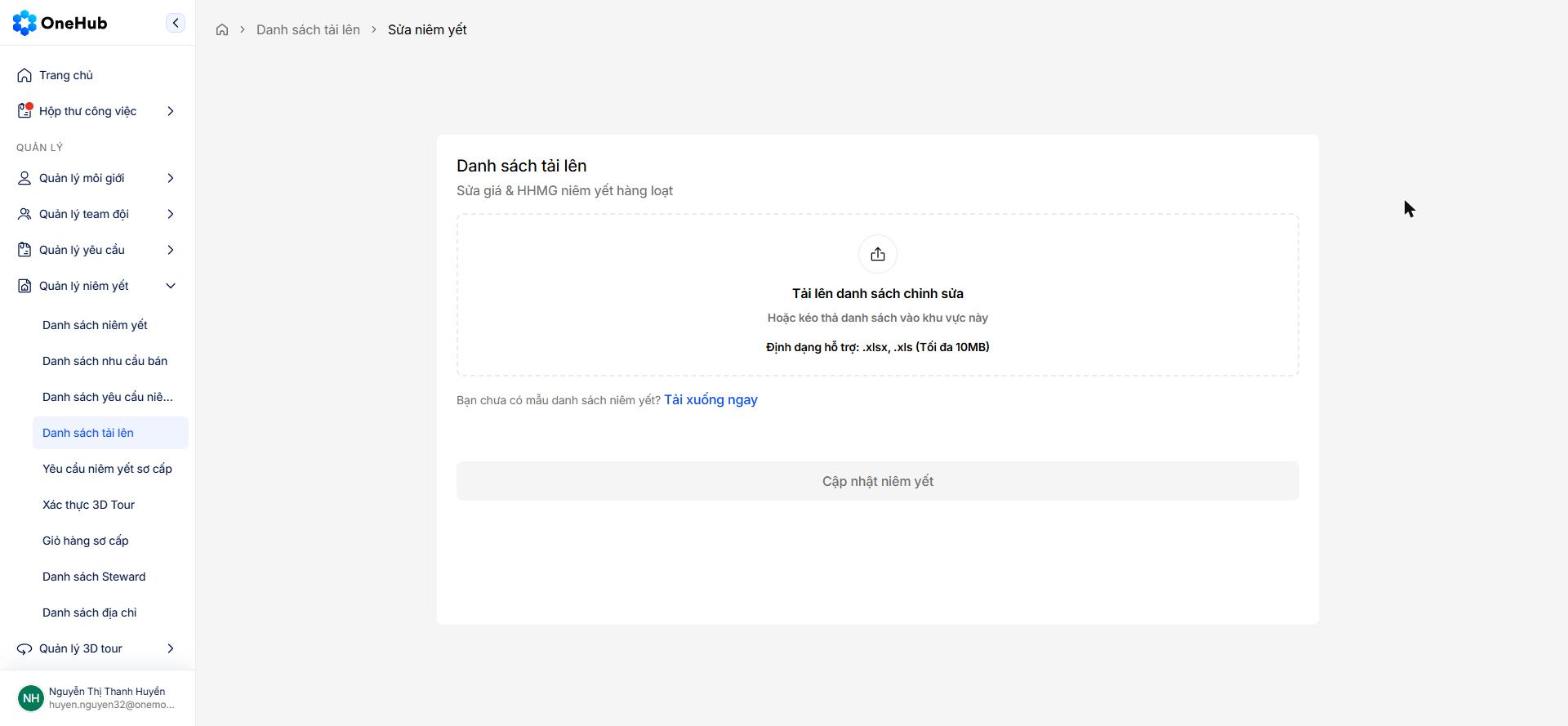Click Sửa niêm yết breadcrumb text
This screenshot has height=726, width=1568.
click(427, 30)
